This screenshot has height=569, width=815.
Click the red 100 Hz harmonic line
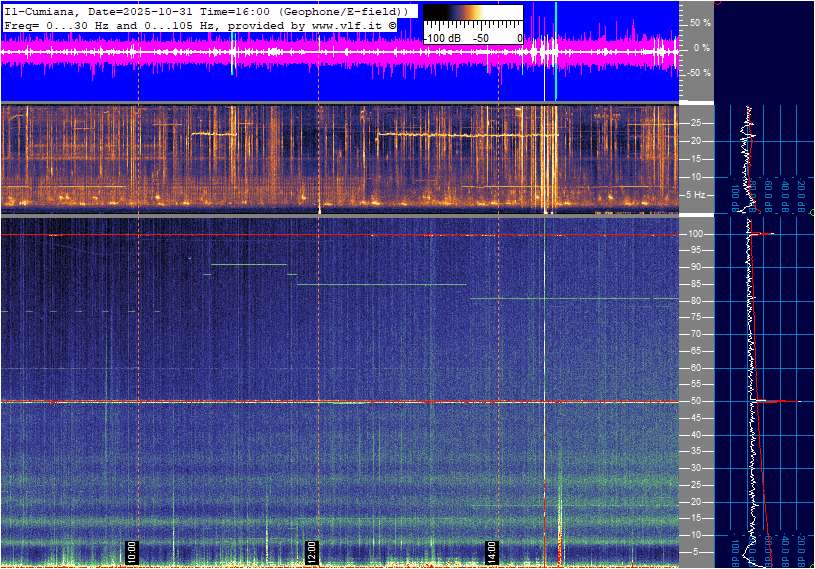(300, 235)
